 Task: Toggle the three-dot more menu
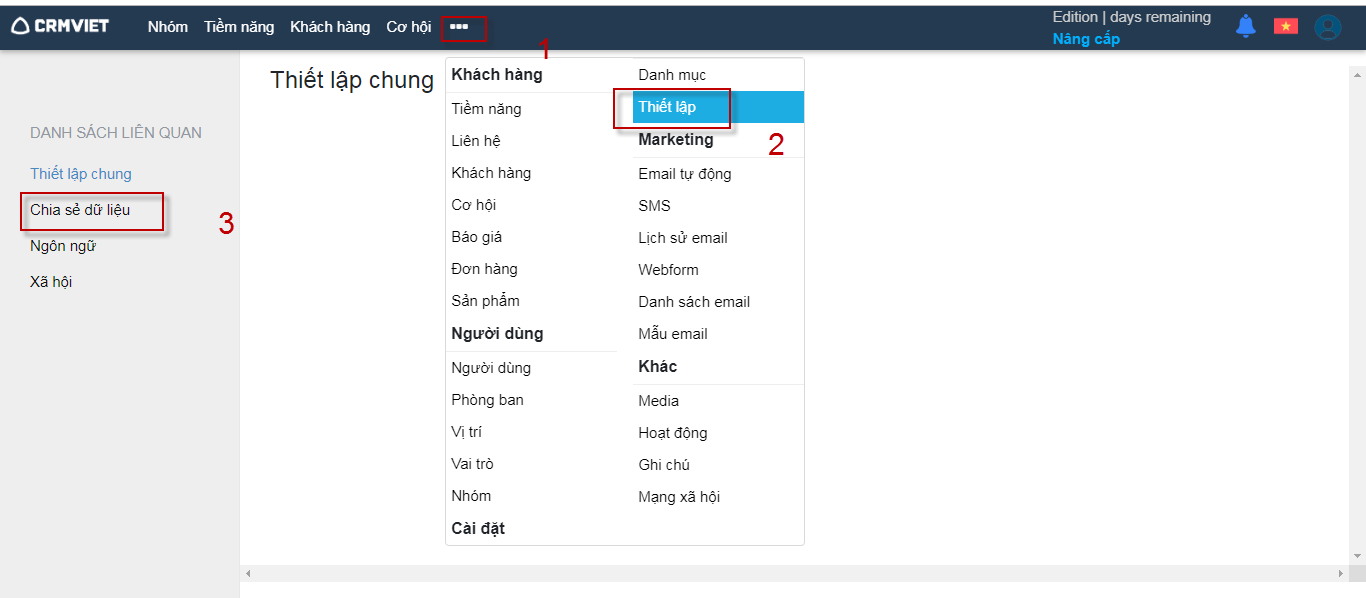click(x=459, y=27)
